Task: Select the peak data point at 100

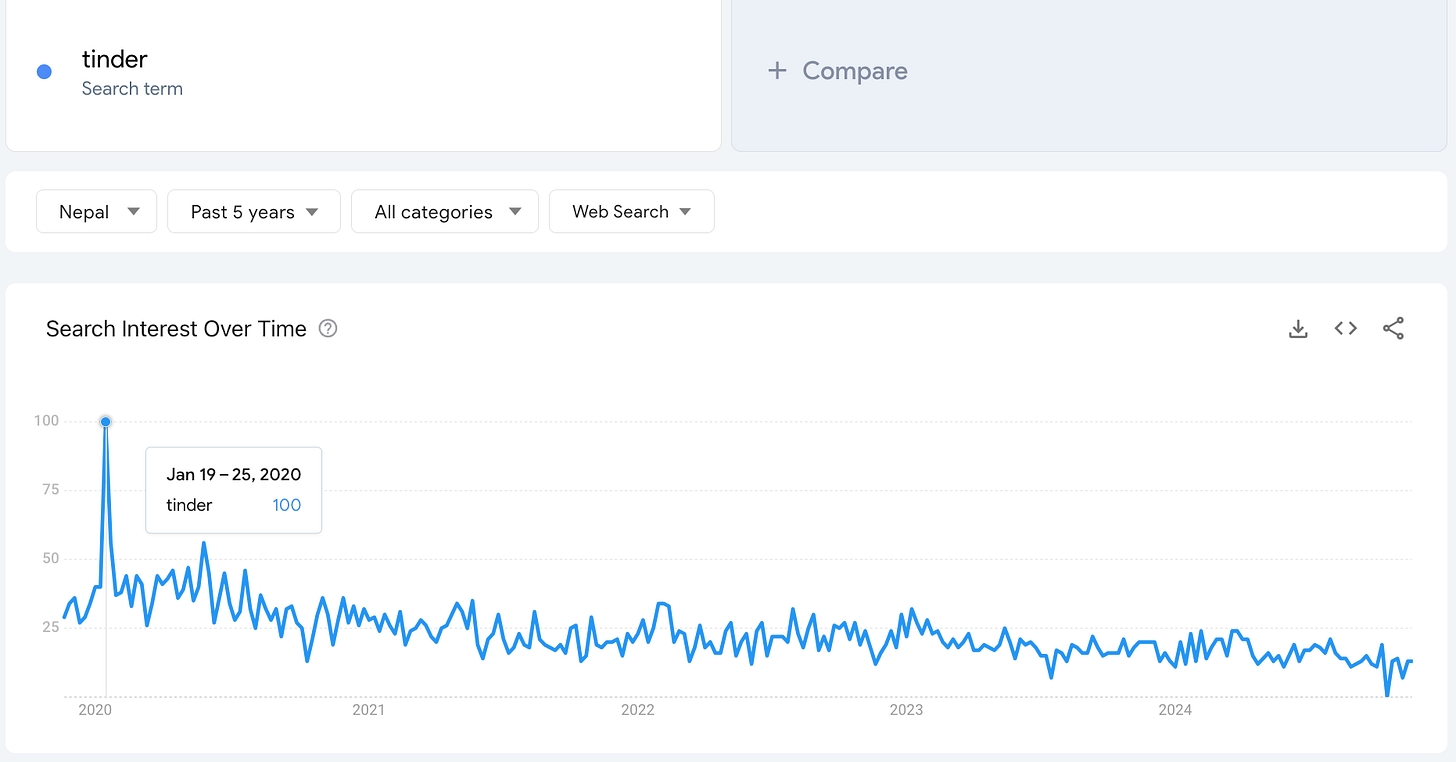Action: tap(106, 421)
